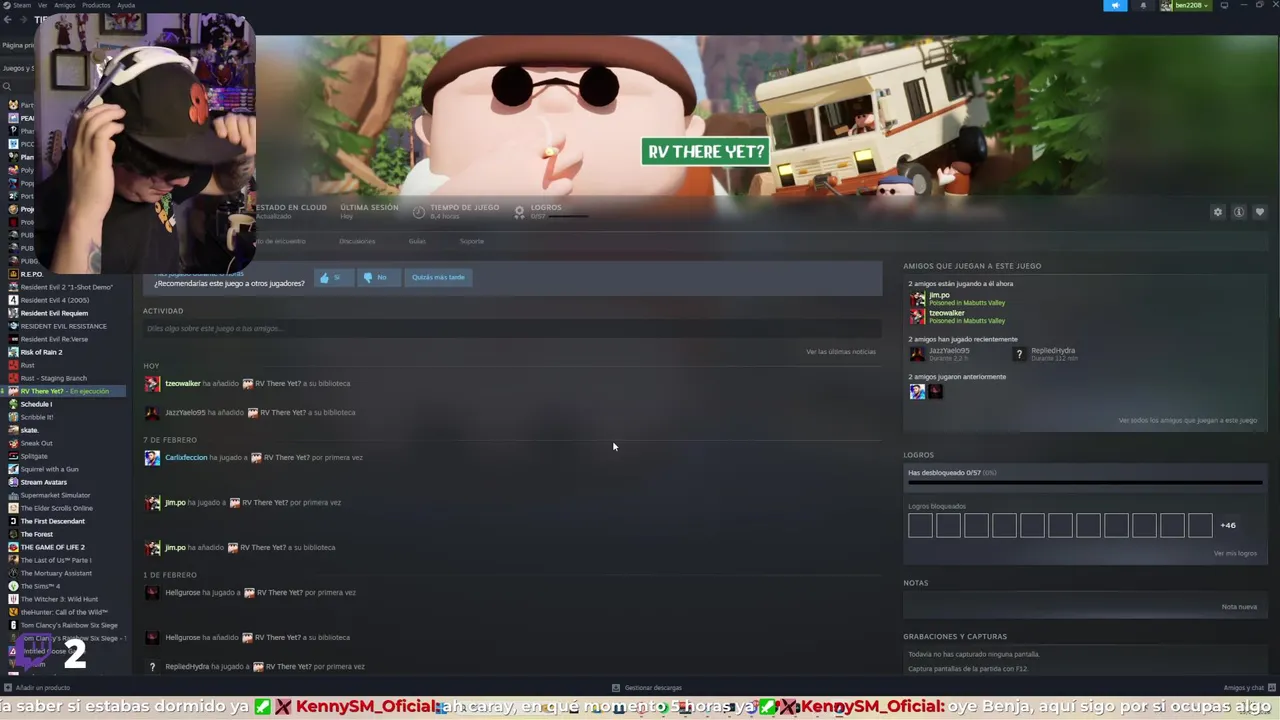The width and height of the screenshot is (1280, 720).
Task: Click jim.po avatar in friends playing
Action: (x=917, y=299)
